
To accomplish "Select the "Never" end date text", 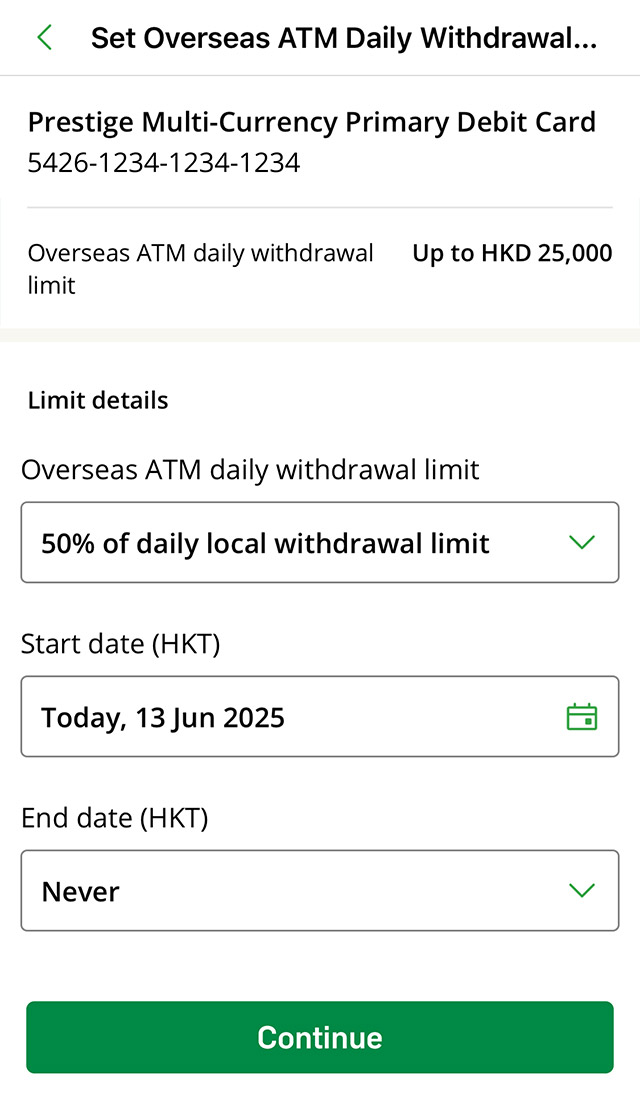I will (x=80, y=891).
